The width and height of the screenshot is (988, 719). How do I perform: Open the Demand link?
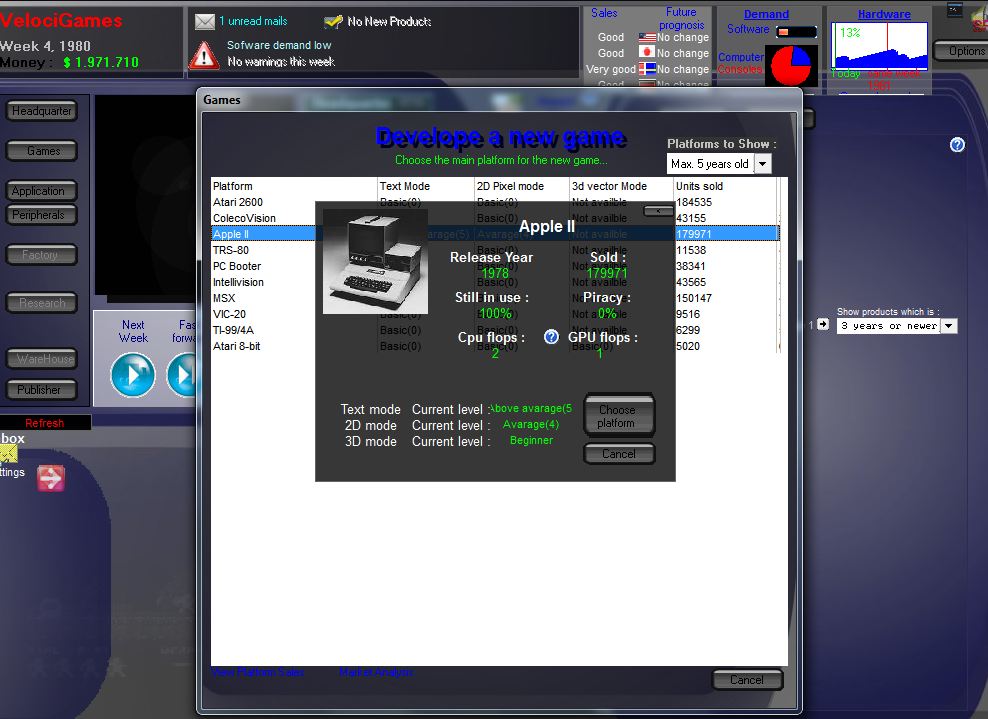click(x=766, y=14)
